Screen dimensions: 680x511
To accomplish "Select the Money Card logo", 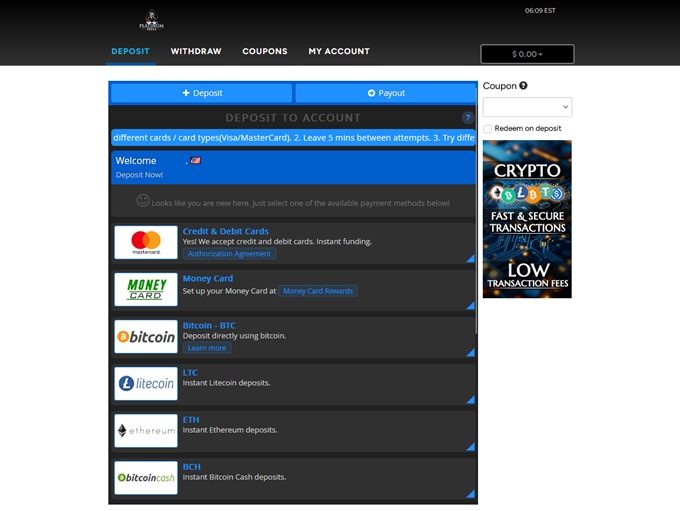I will [x=146, y=289].
